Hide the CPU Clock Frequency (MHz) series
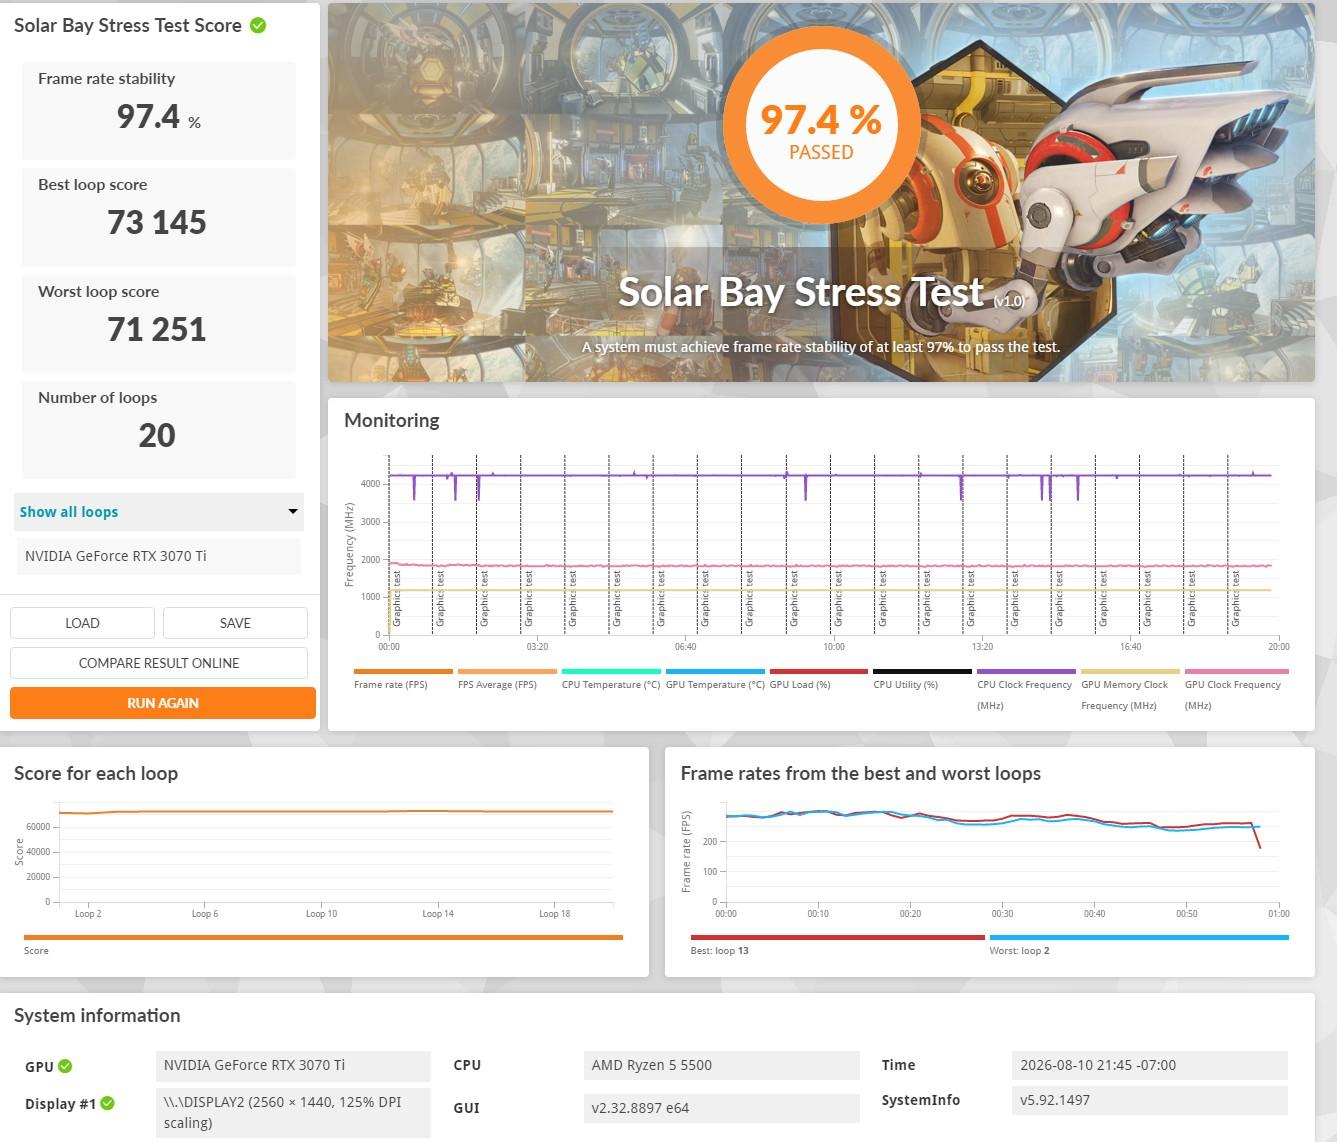1337x1142 pixels. point(1026,690)
